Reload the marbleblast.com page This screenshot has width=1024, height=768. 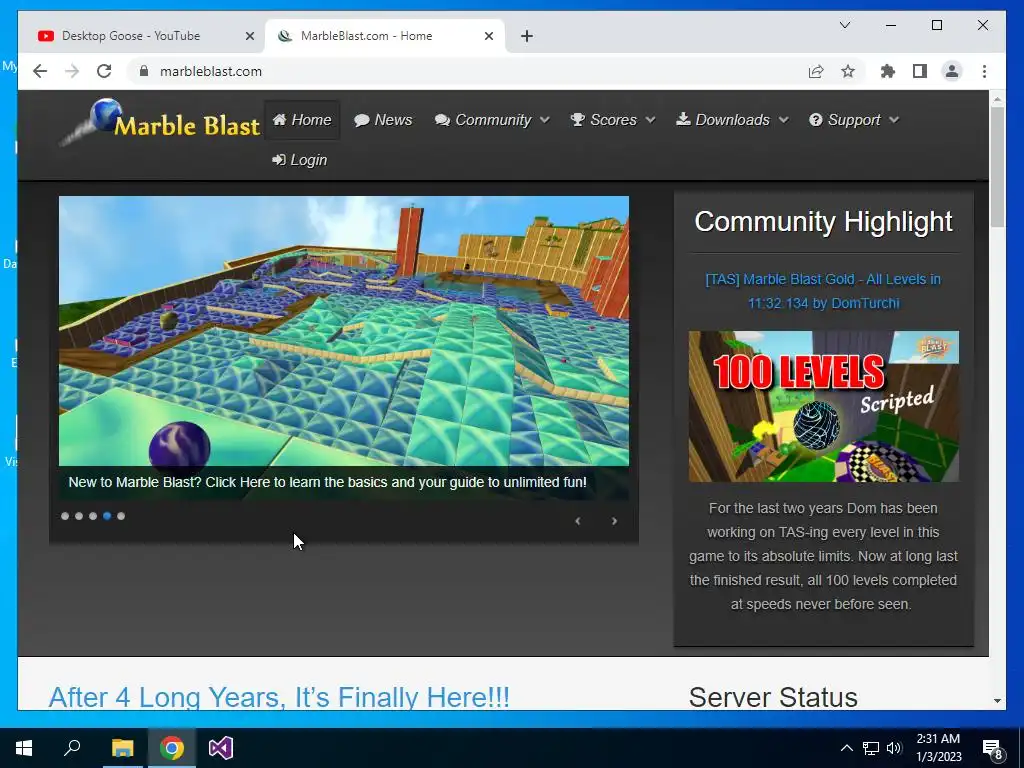coord(104,71)
